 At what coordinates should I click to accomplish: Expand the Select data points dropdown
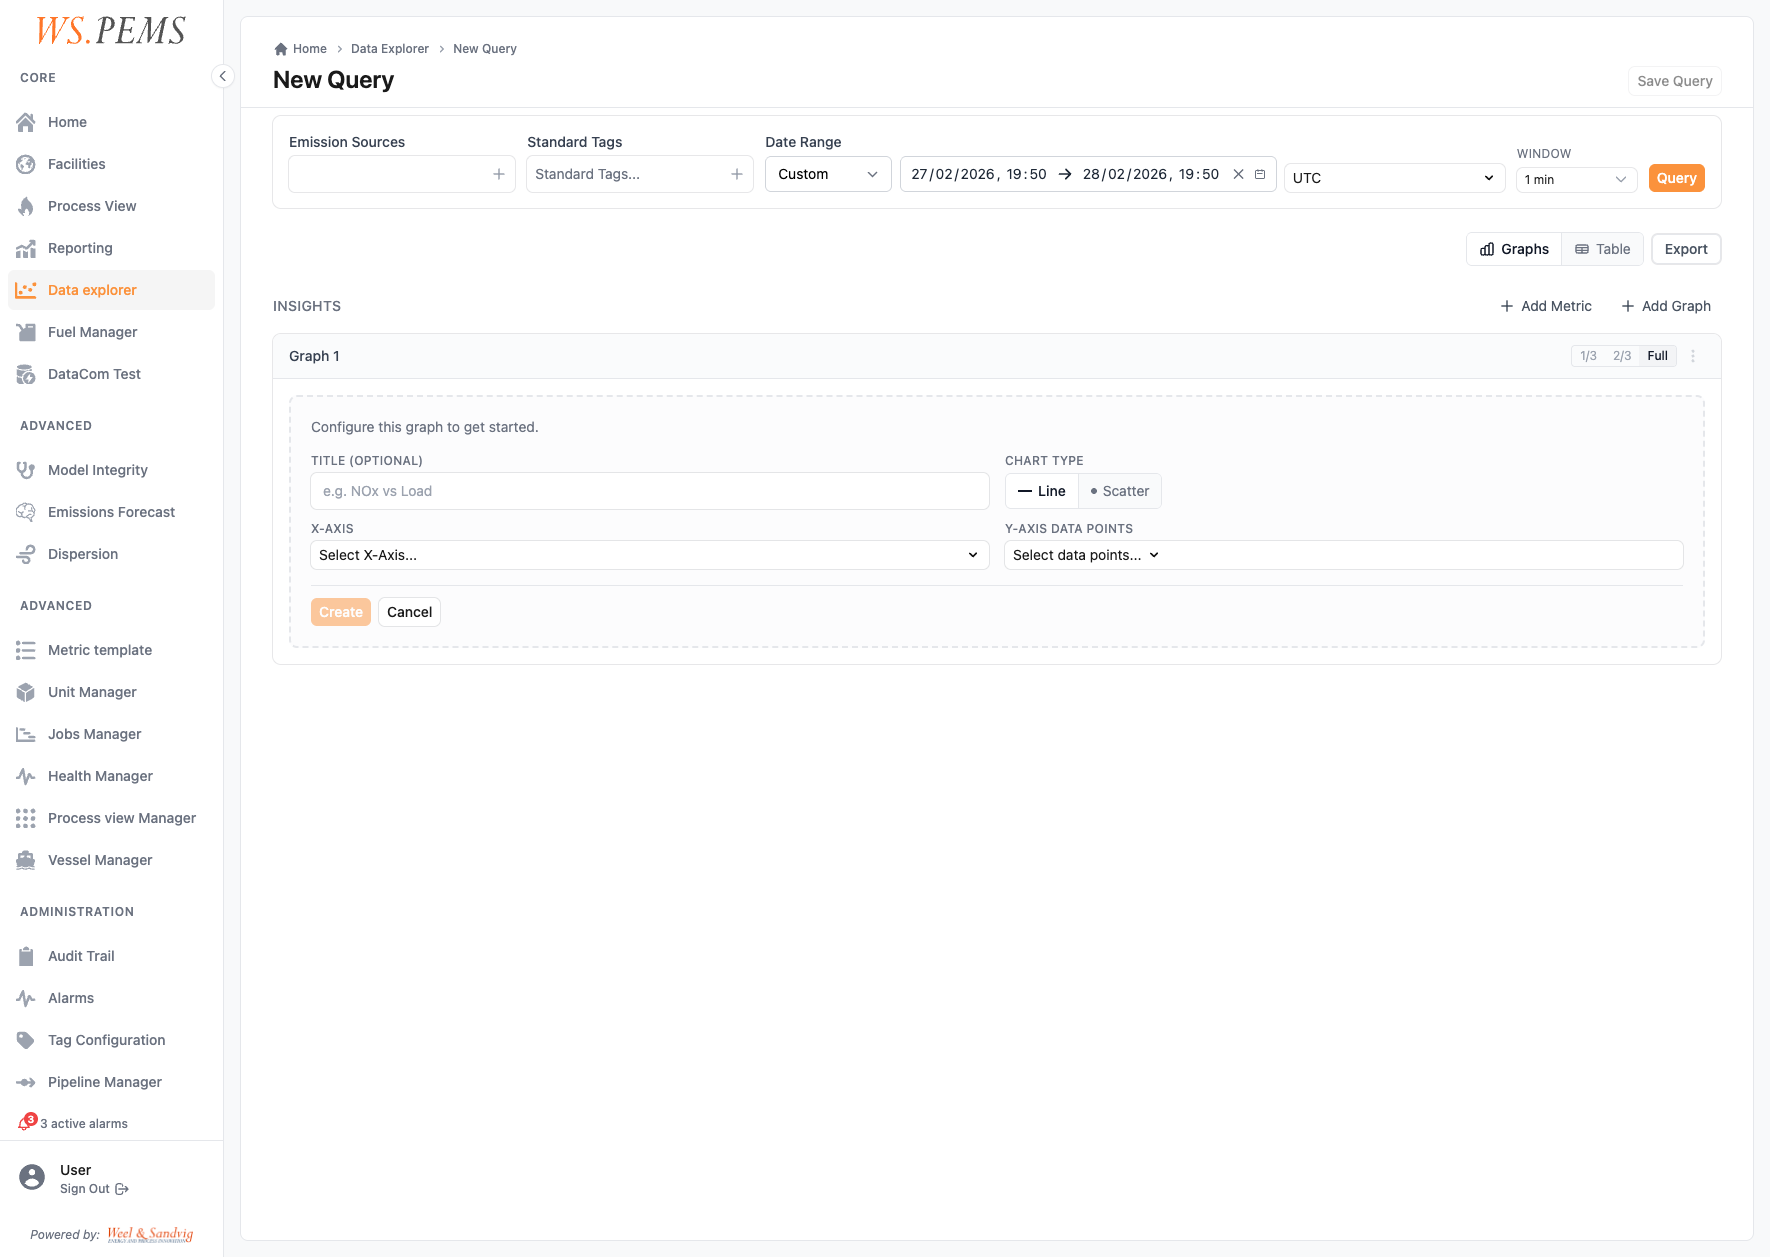click(x=1343, y=555)
